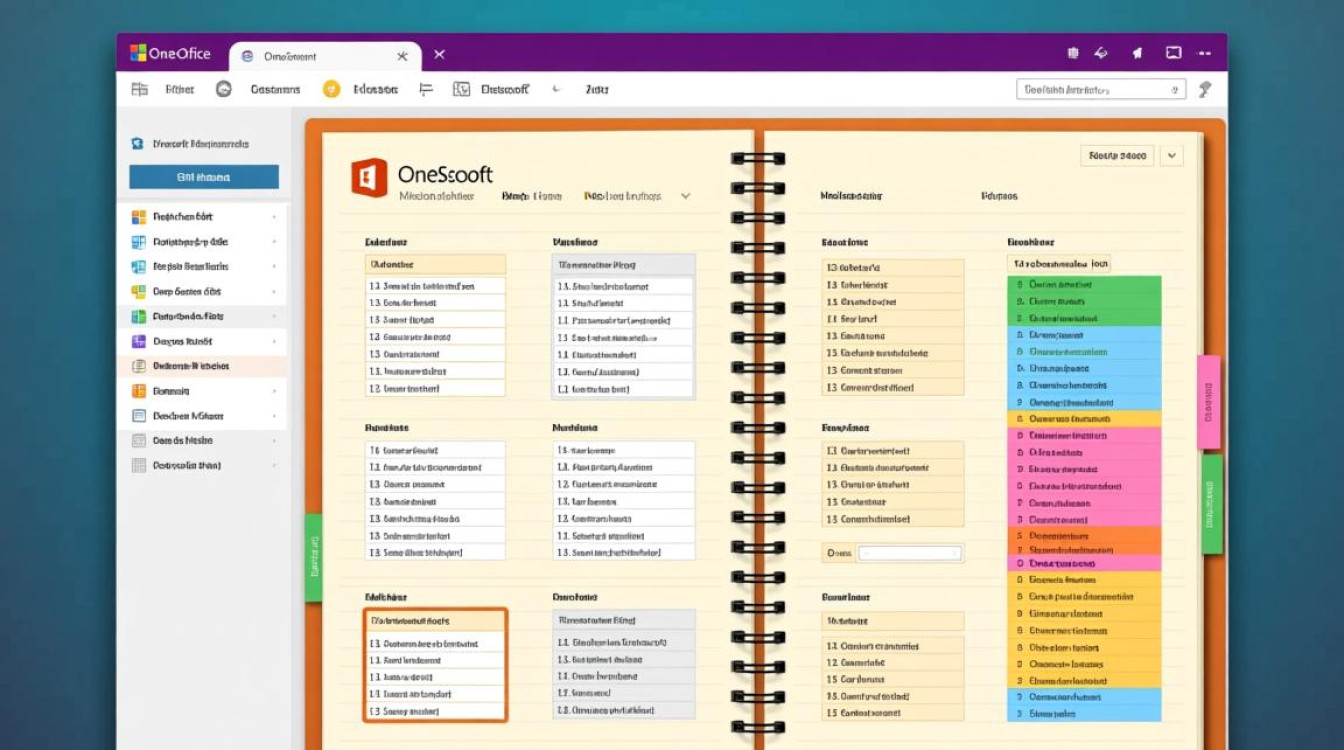Click the pin icon beside the search field
The image size is (1344, 750).
(1205, 89)
